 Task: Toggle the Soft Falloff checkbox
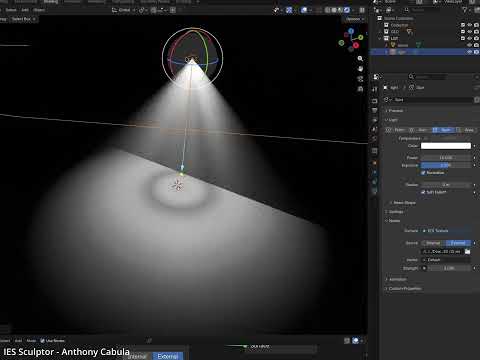(x=423, y=192)
